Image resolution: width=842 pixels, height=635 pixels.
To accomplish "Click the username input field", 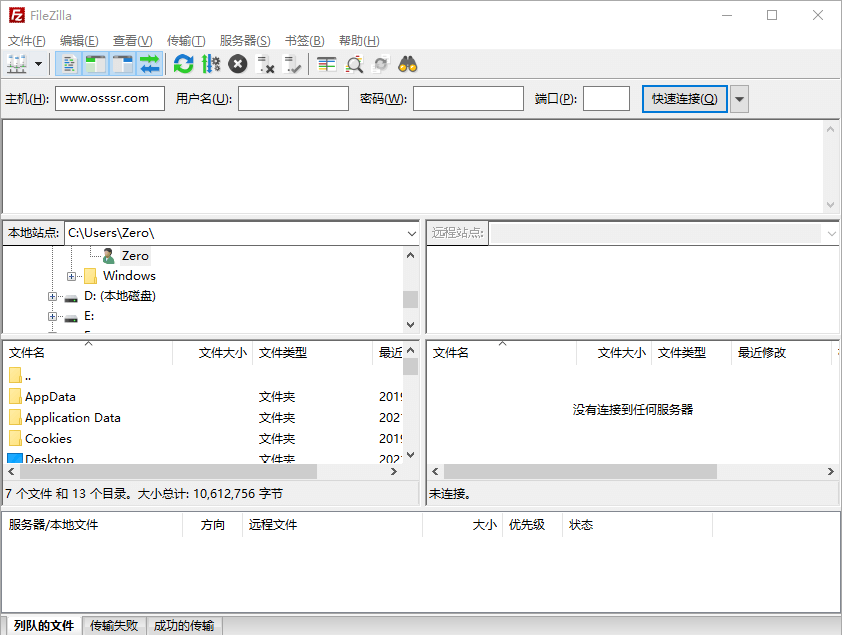I will tap(293, 99).
